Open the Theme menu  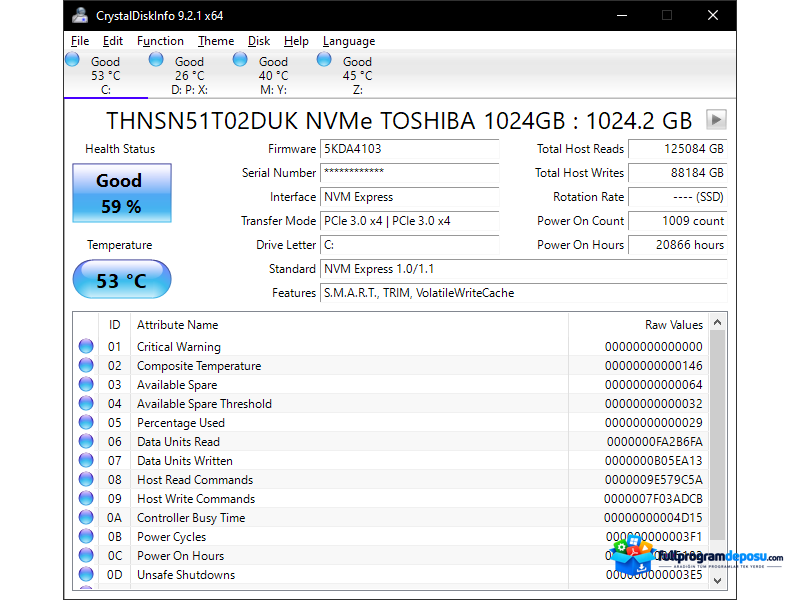click(x=216, y=41)
